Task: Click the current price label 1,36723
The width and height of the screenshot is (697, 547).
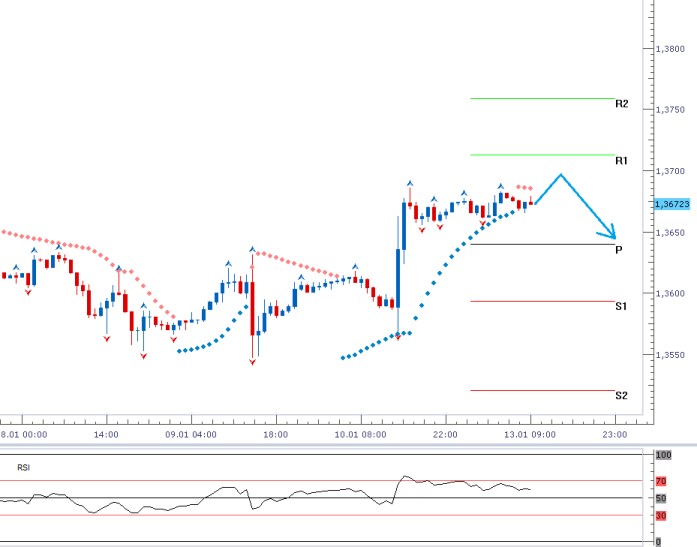Action: pyautogui.click(x=672, y=204)
